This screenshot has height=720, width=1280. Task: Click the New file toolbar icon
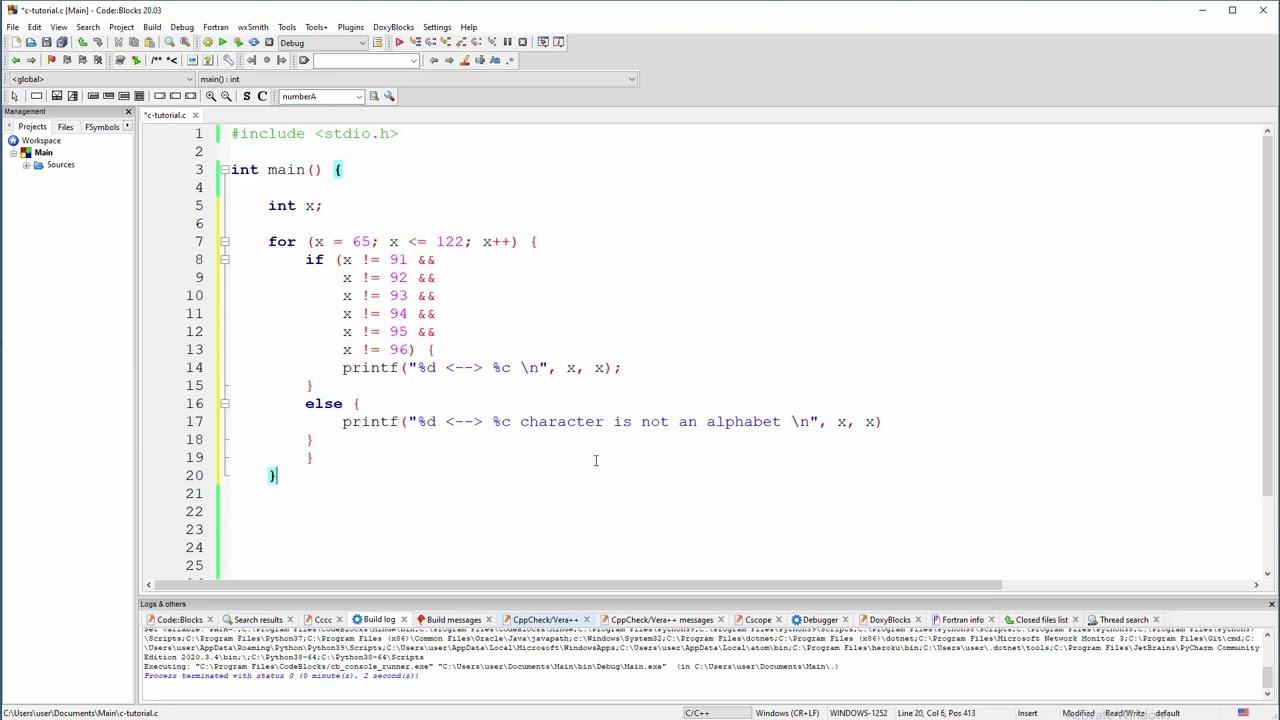(x=16, y=42)
